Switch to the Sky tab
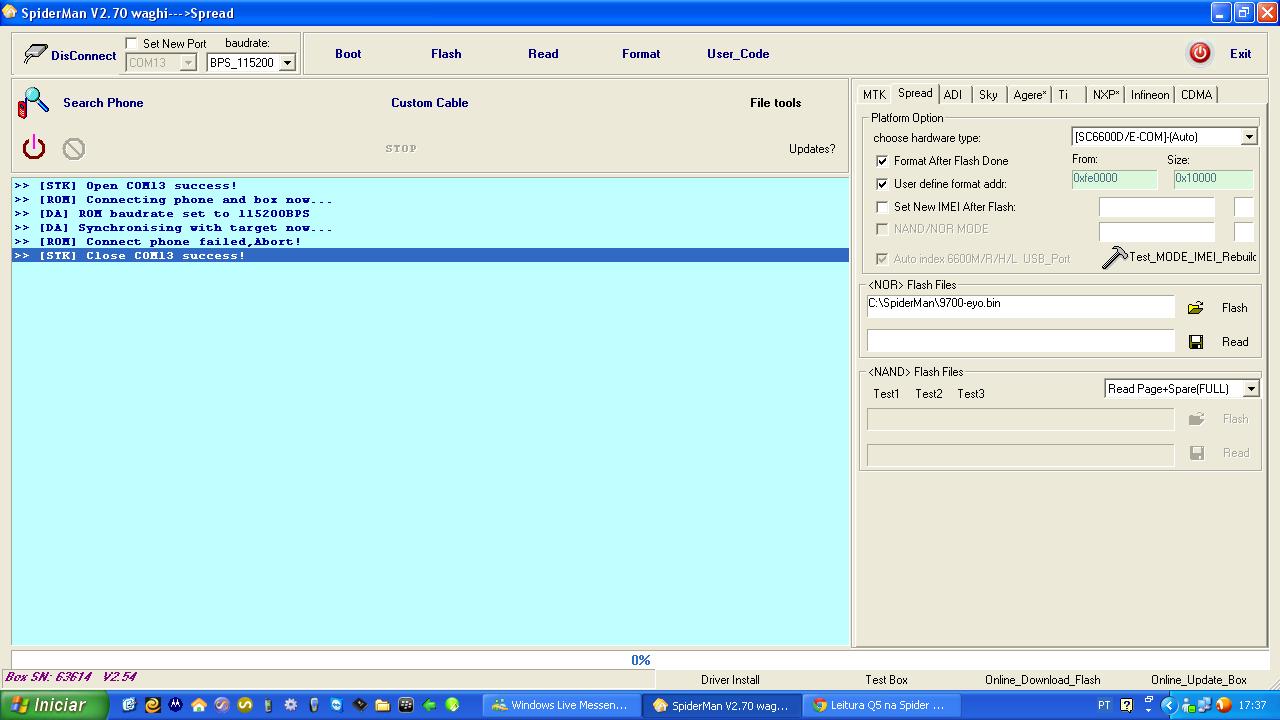Image resolution: width=1280 pixels, height=720 pixels. [988, 95]
